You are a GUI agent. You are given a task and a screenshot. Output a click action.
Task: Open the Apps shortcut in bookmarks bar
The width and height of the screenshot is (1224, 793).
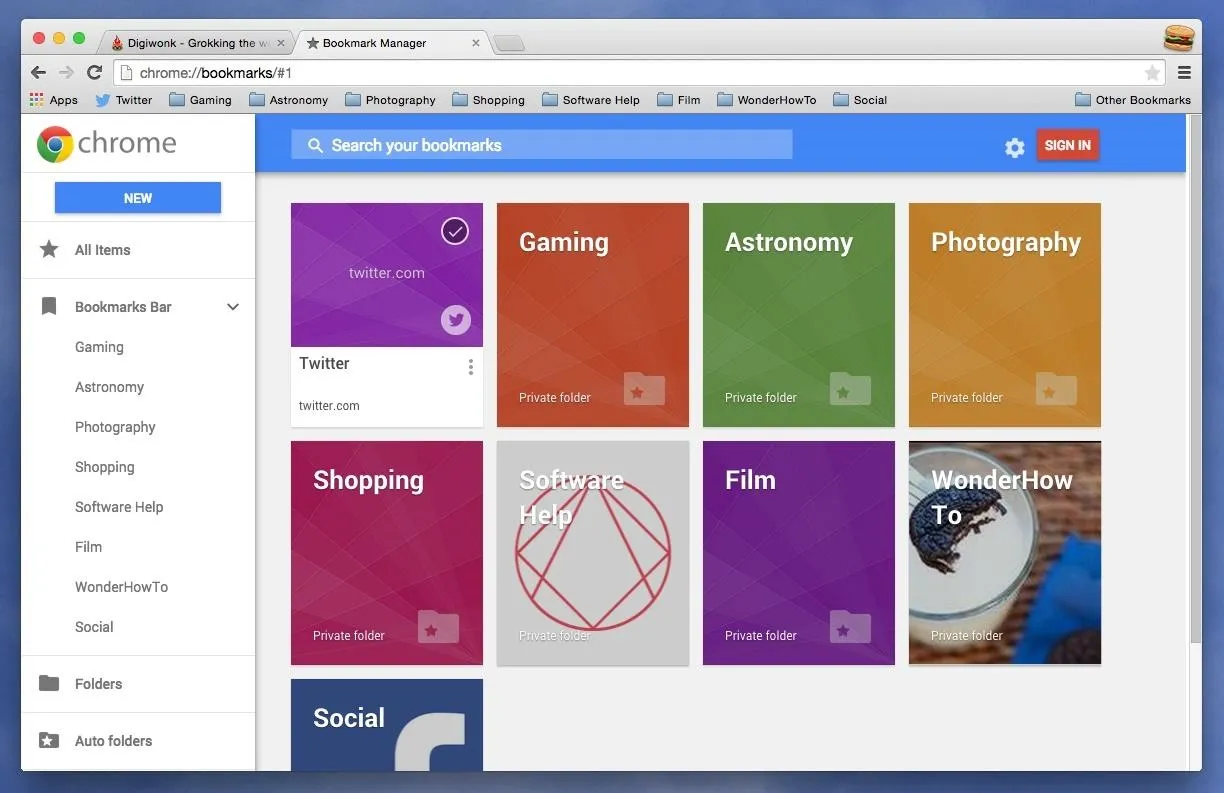coord(54,100)
